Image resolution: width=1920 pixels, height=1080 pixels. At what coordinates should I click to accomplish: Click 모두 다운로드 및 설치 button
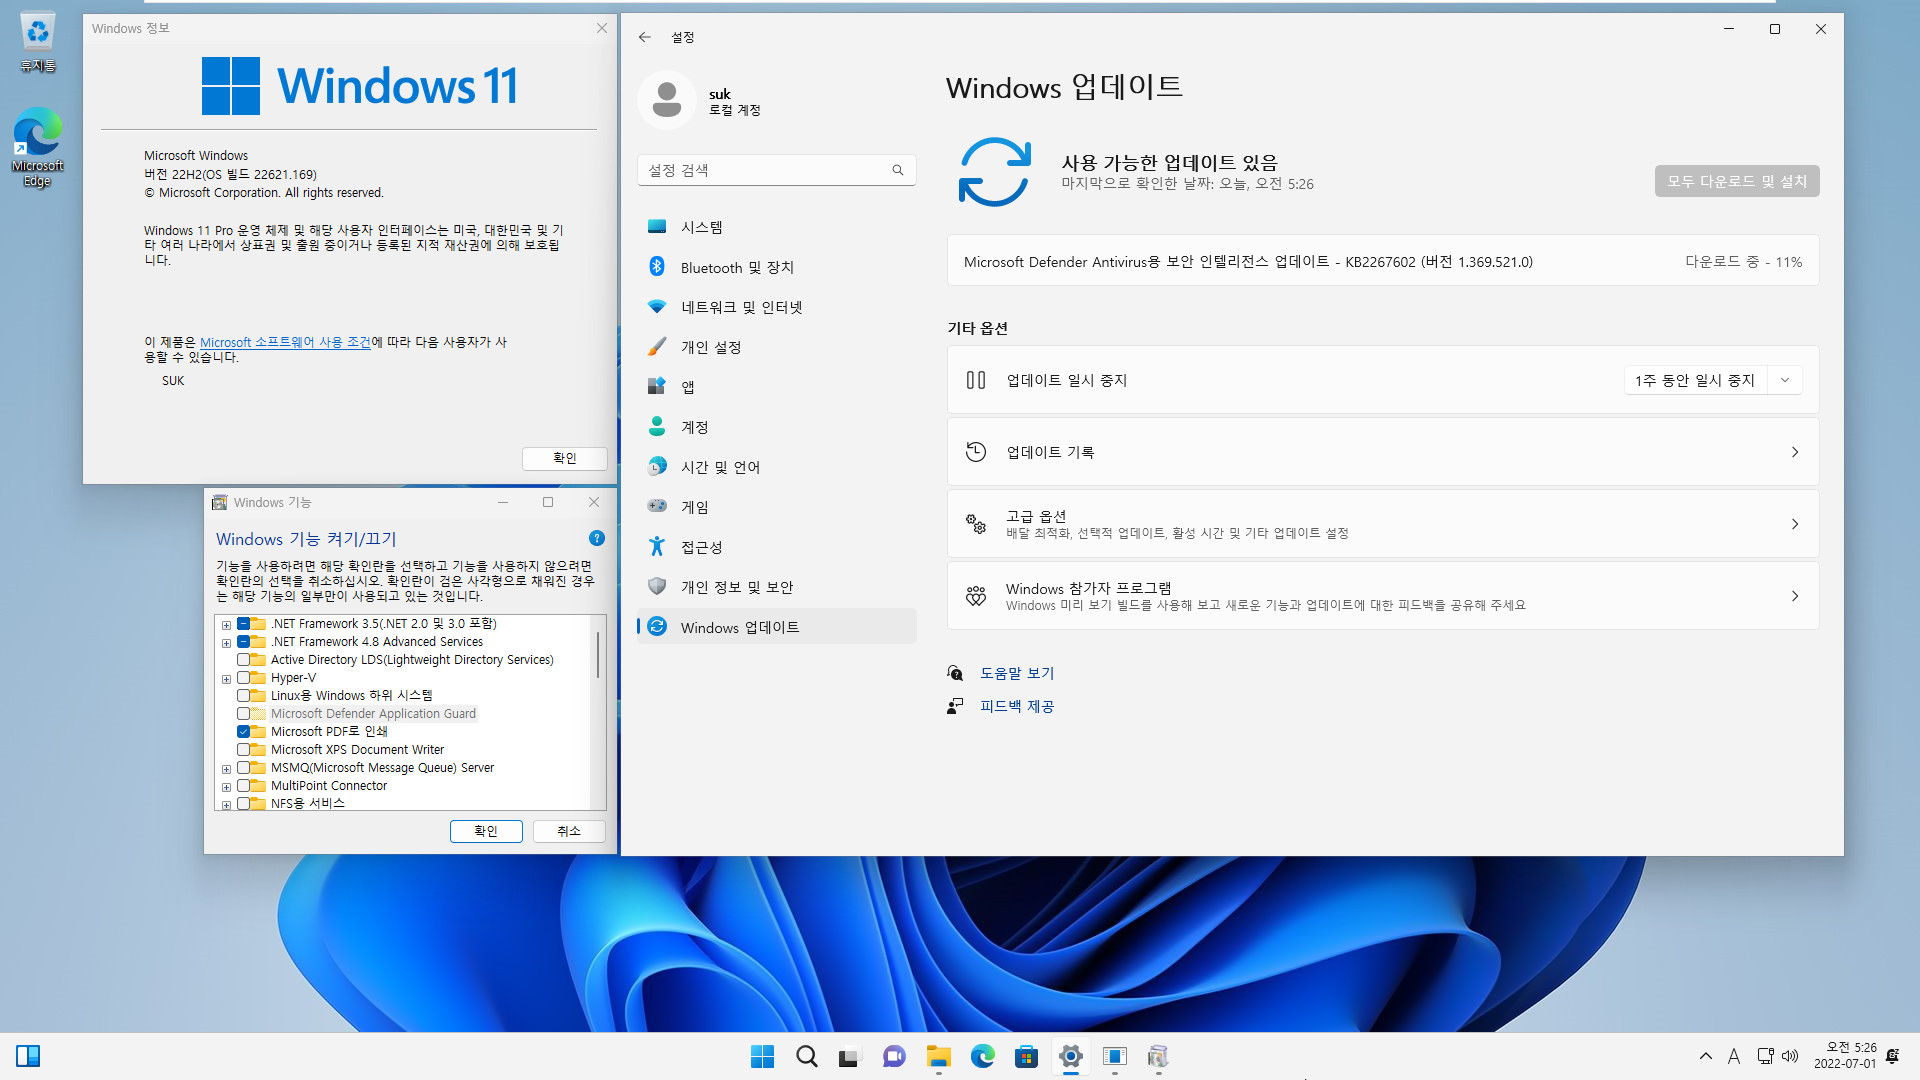tap(1737, 181)
